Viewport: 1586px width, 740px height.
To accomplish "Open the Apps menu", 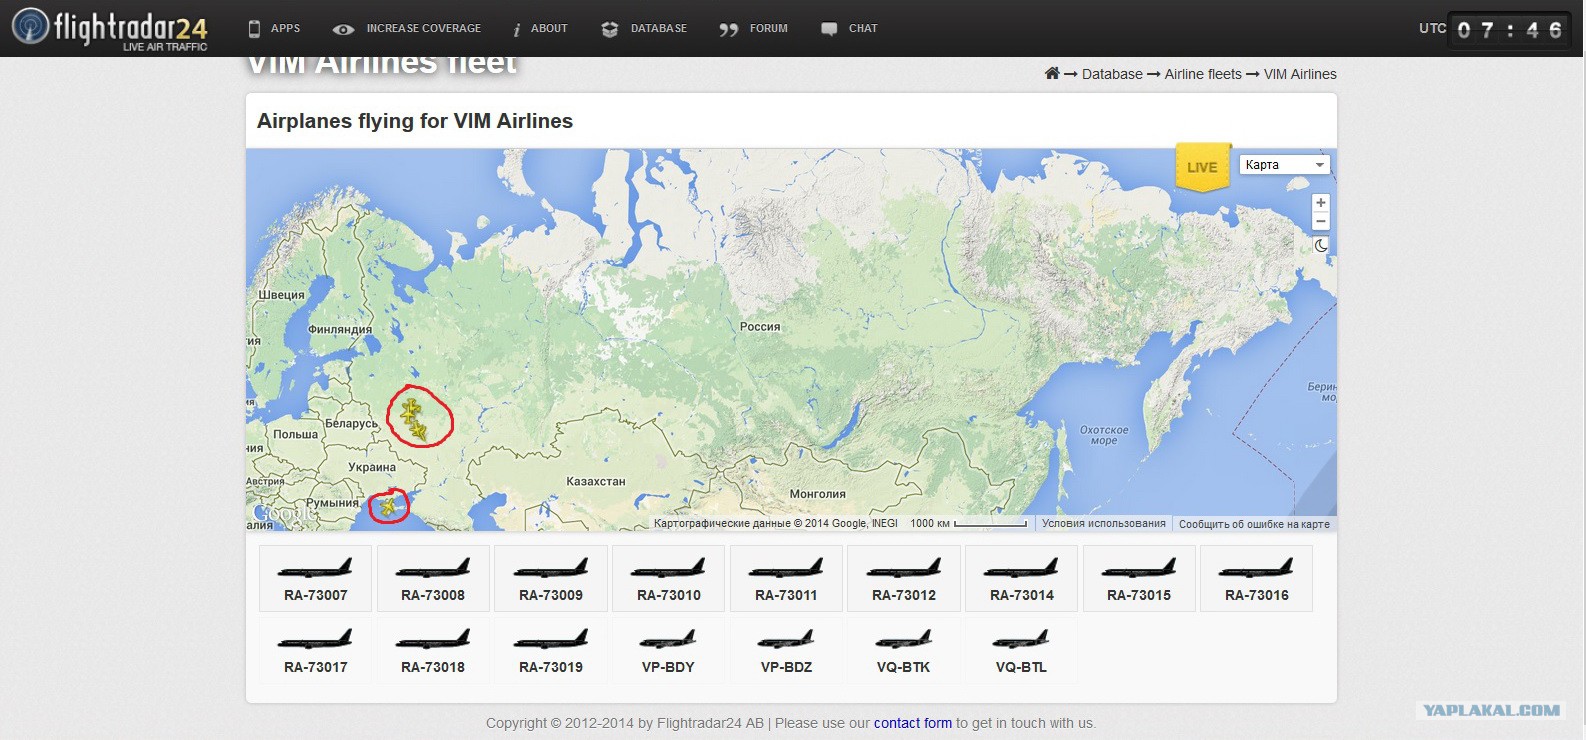I will [x=274, y=28].
